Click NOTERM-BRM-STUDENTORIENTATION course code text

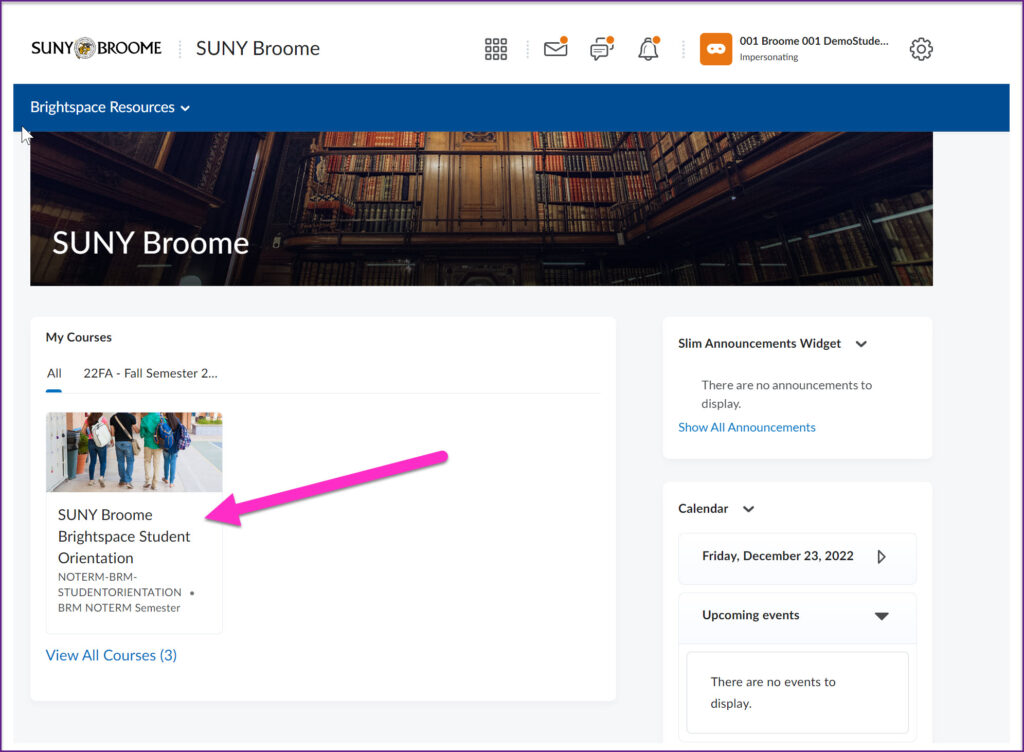120,585
